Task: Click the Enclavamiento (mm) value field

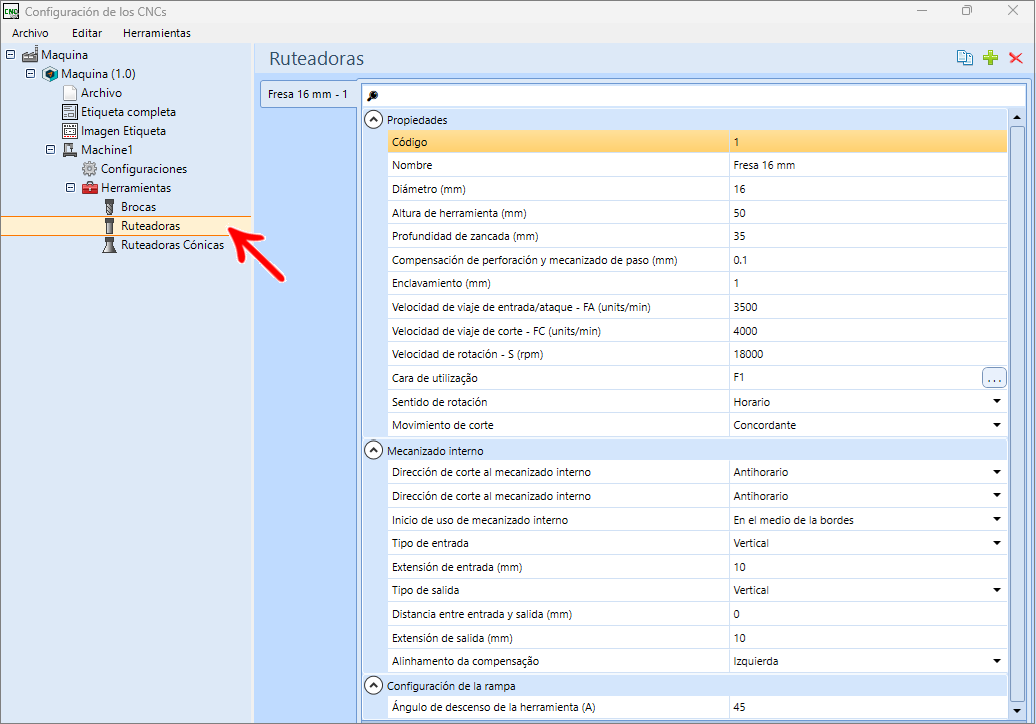Action: 868,283
